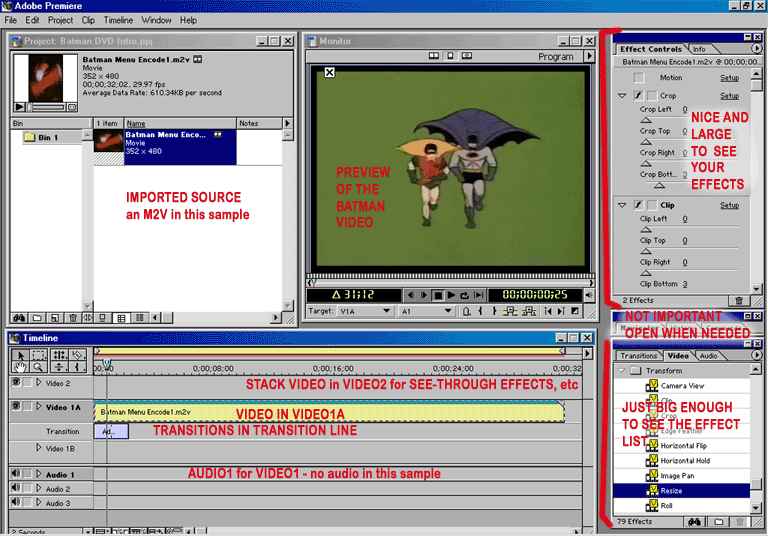Mute the Audio 3 track speaker
The width and height of the screenshot is (768, 536).
16,502
